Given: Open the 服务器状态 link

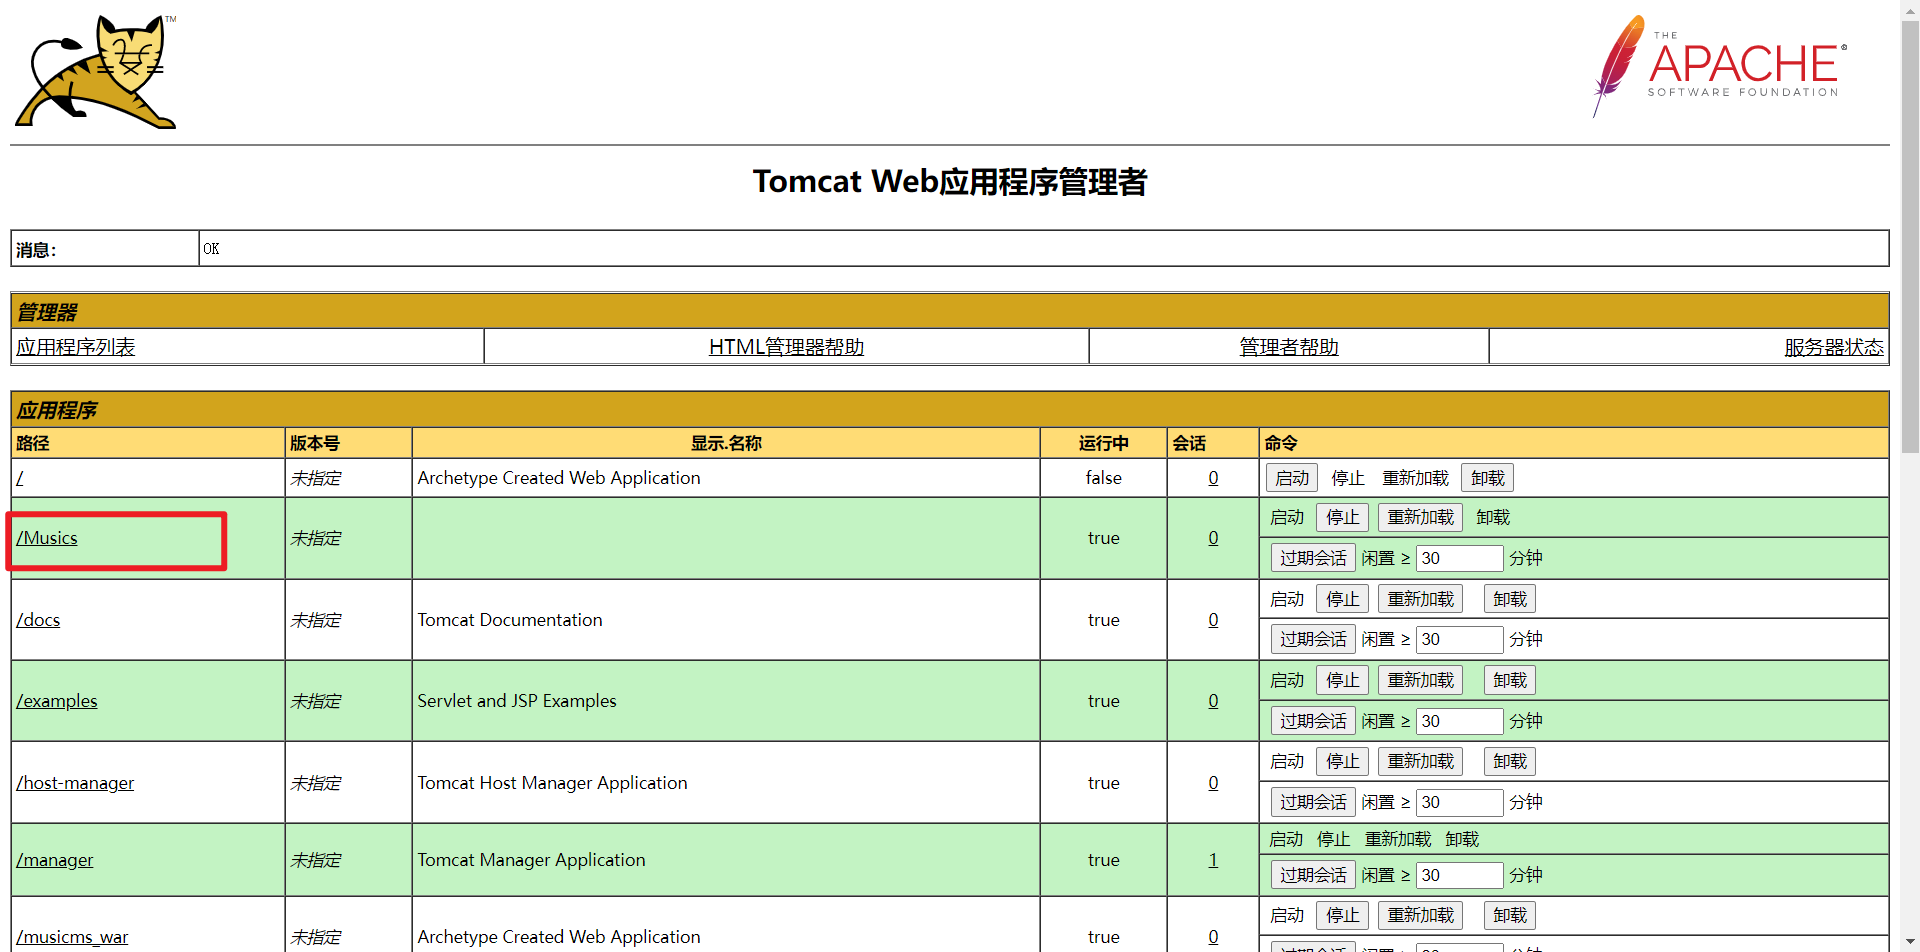Looking at the screenshot, I should click(x=1834, y=347).
